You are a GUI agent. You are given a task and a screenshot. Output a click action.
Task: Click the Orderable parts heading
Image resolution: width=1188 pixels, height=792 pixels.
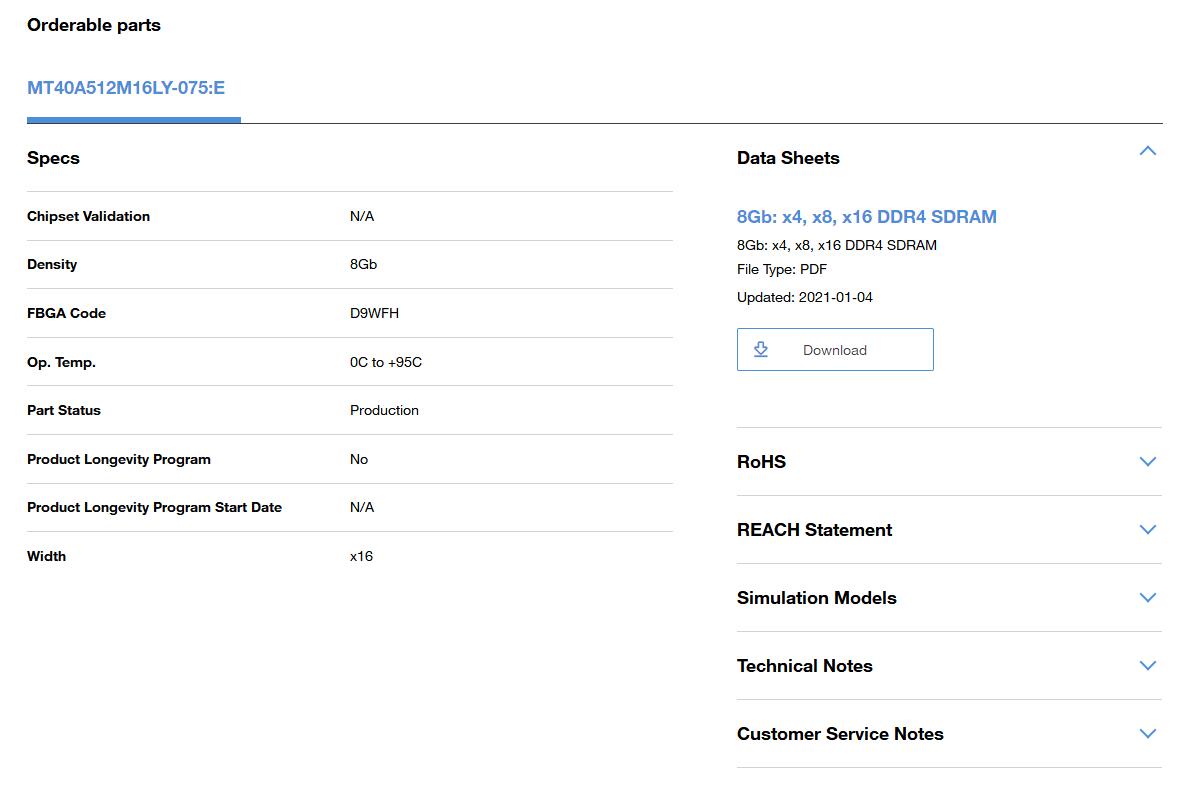(94, 25)
